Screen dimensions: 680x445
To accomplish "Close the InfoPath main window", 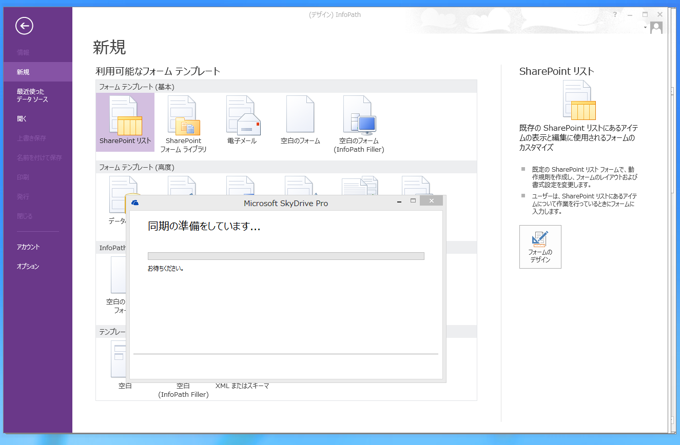I will point(660,14).
